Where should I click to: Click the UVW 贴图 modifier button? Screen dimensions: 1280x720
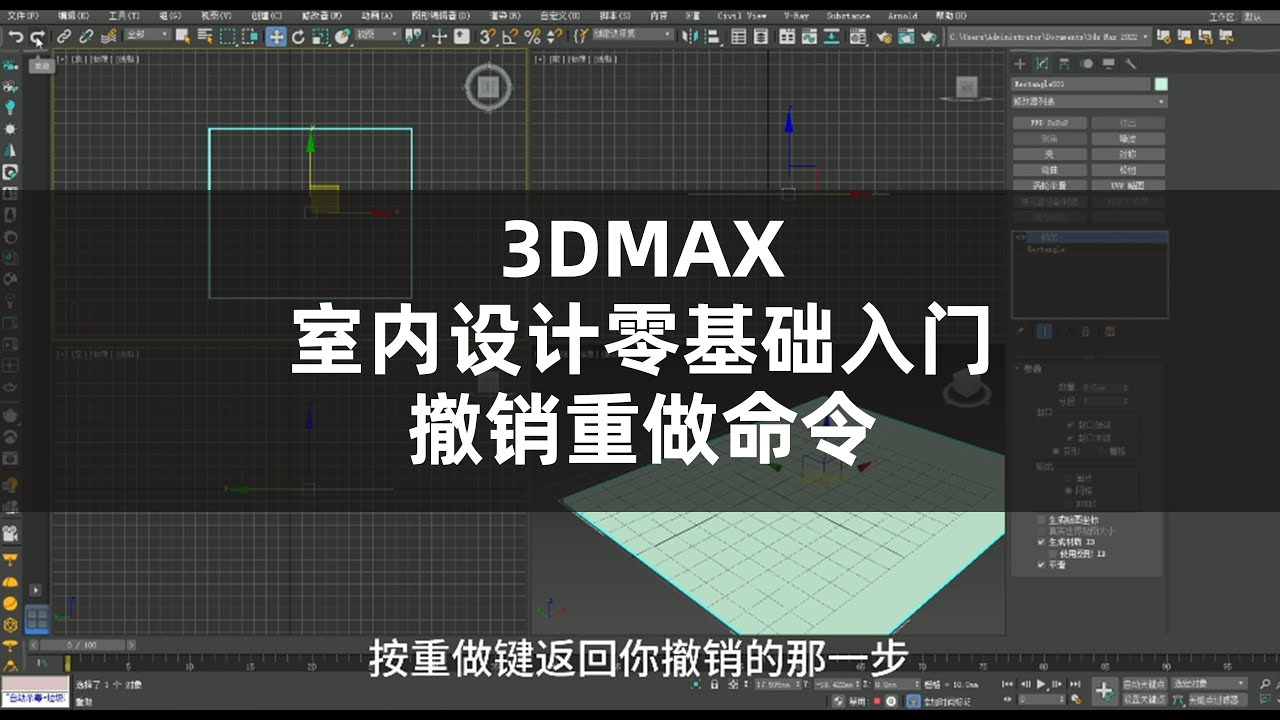tap(1127, 186)
